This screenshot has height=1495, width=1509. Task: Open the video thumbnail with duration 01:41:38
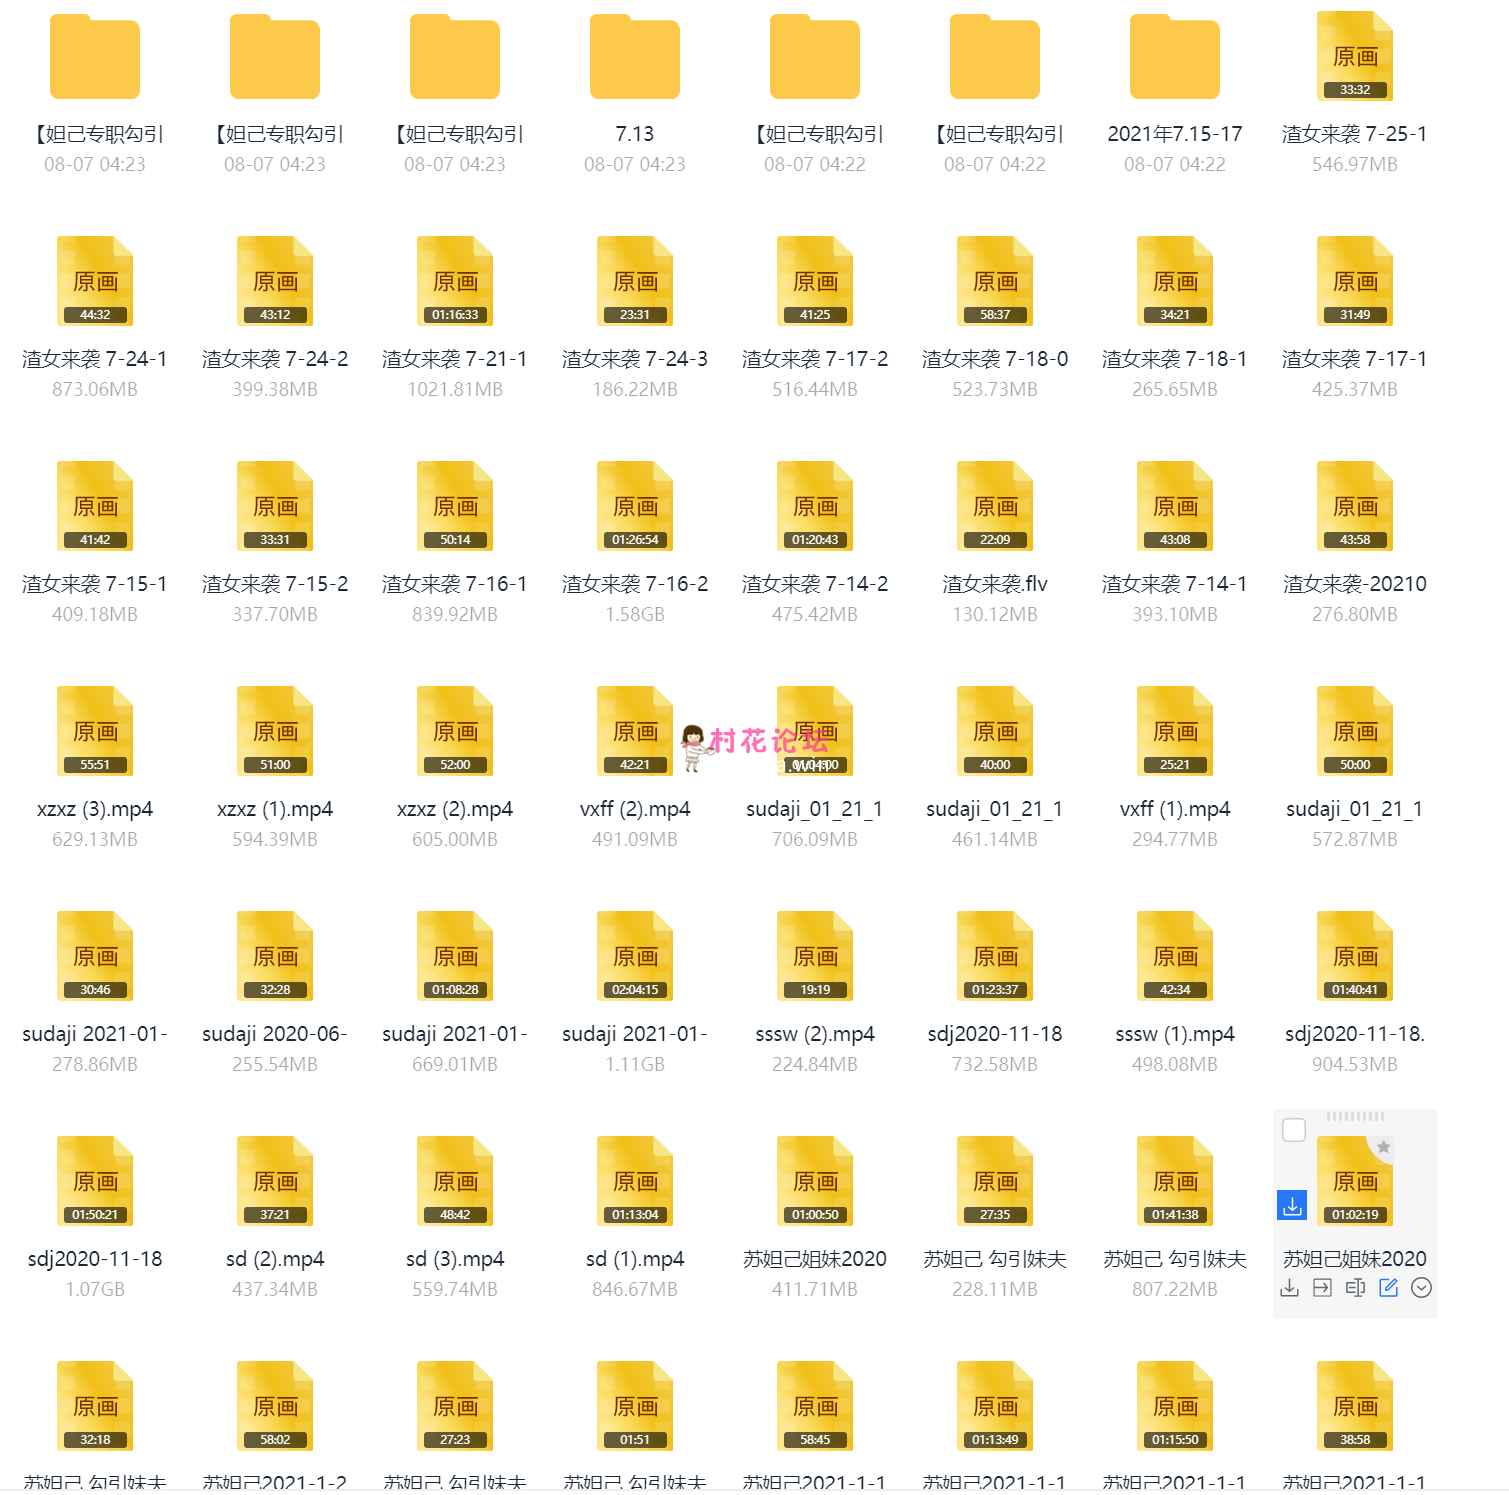[1175, 1181]
